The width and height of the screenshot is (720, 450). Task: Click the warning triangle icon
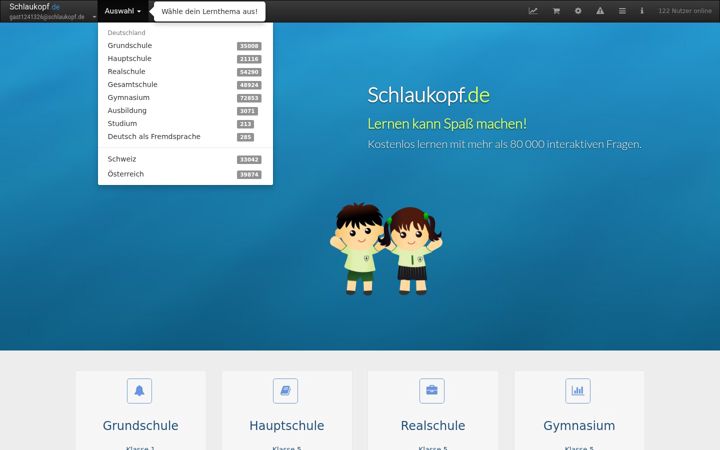(x=600, y=11)
